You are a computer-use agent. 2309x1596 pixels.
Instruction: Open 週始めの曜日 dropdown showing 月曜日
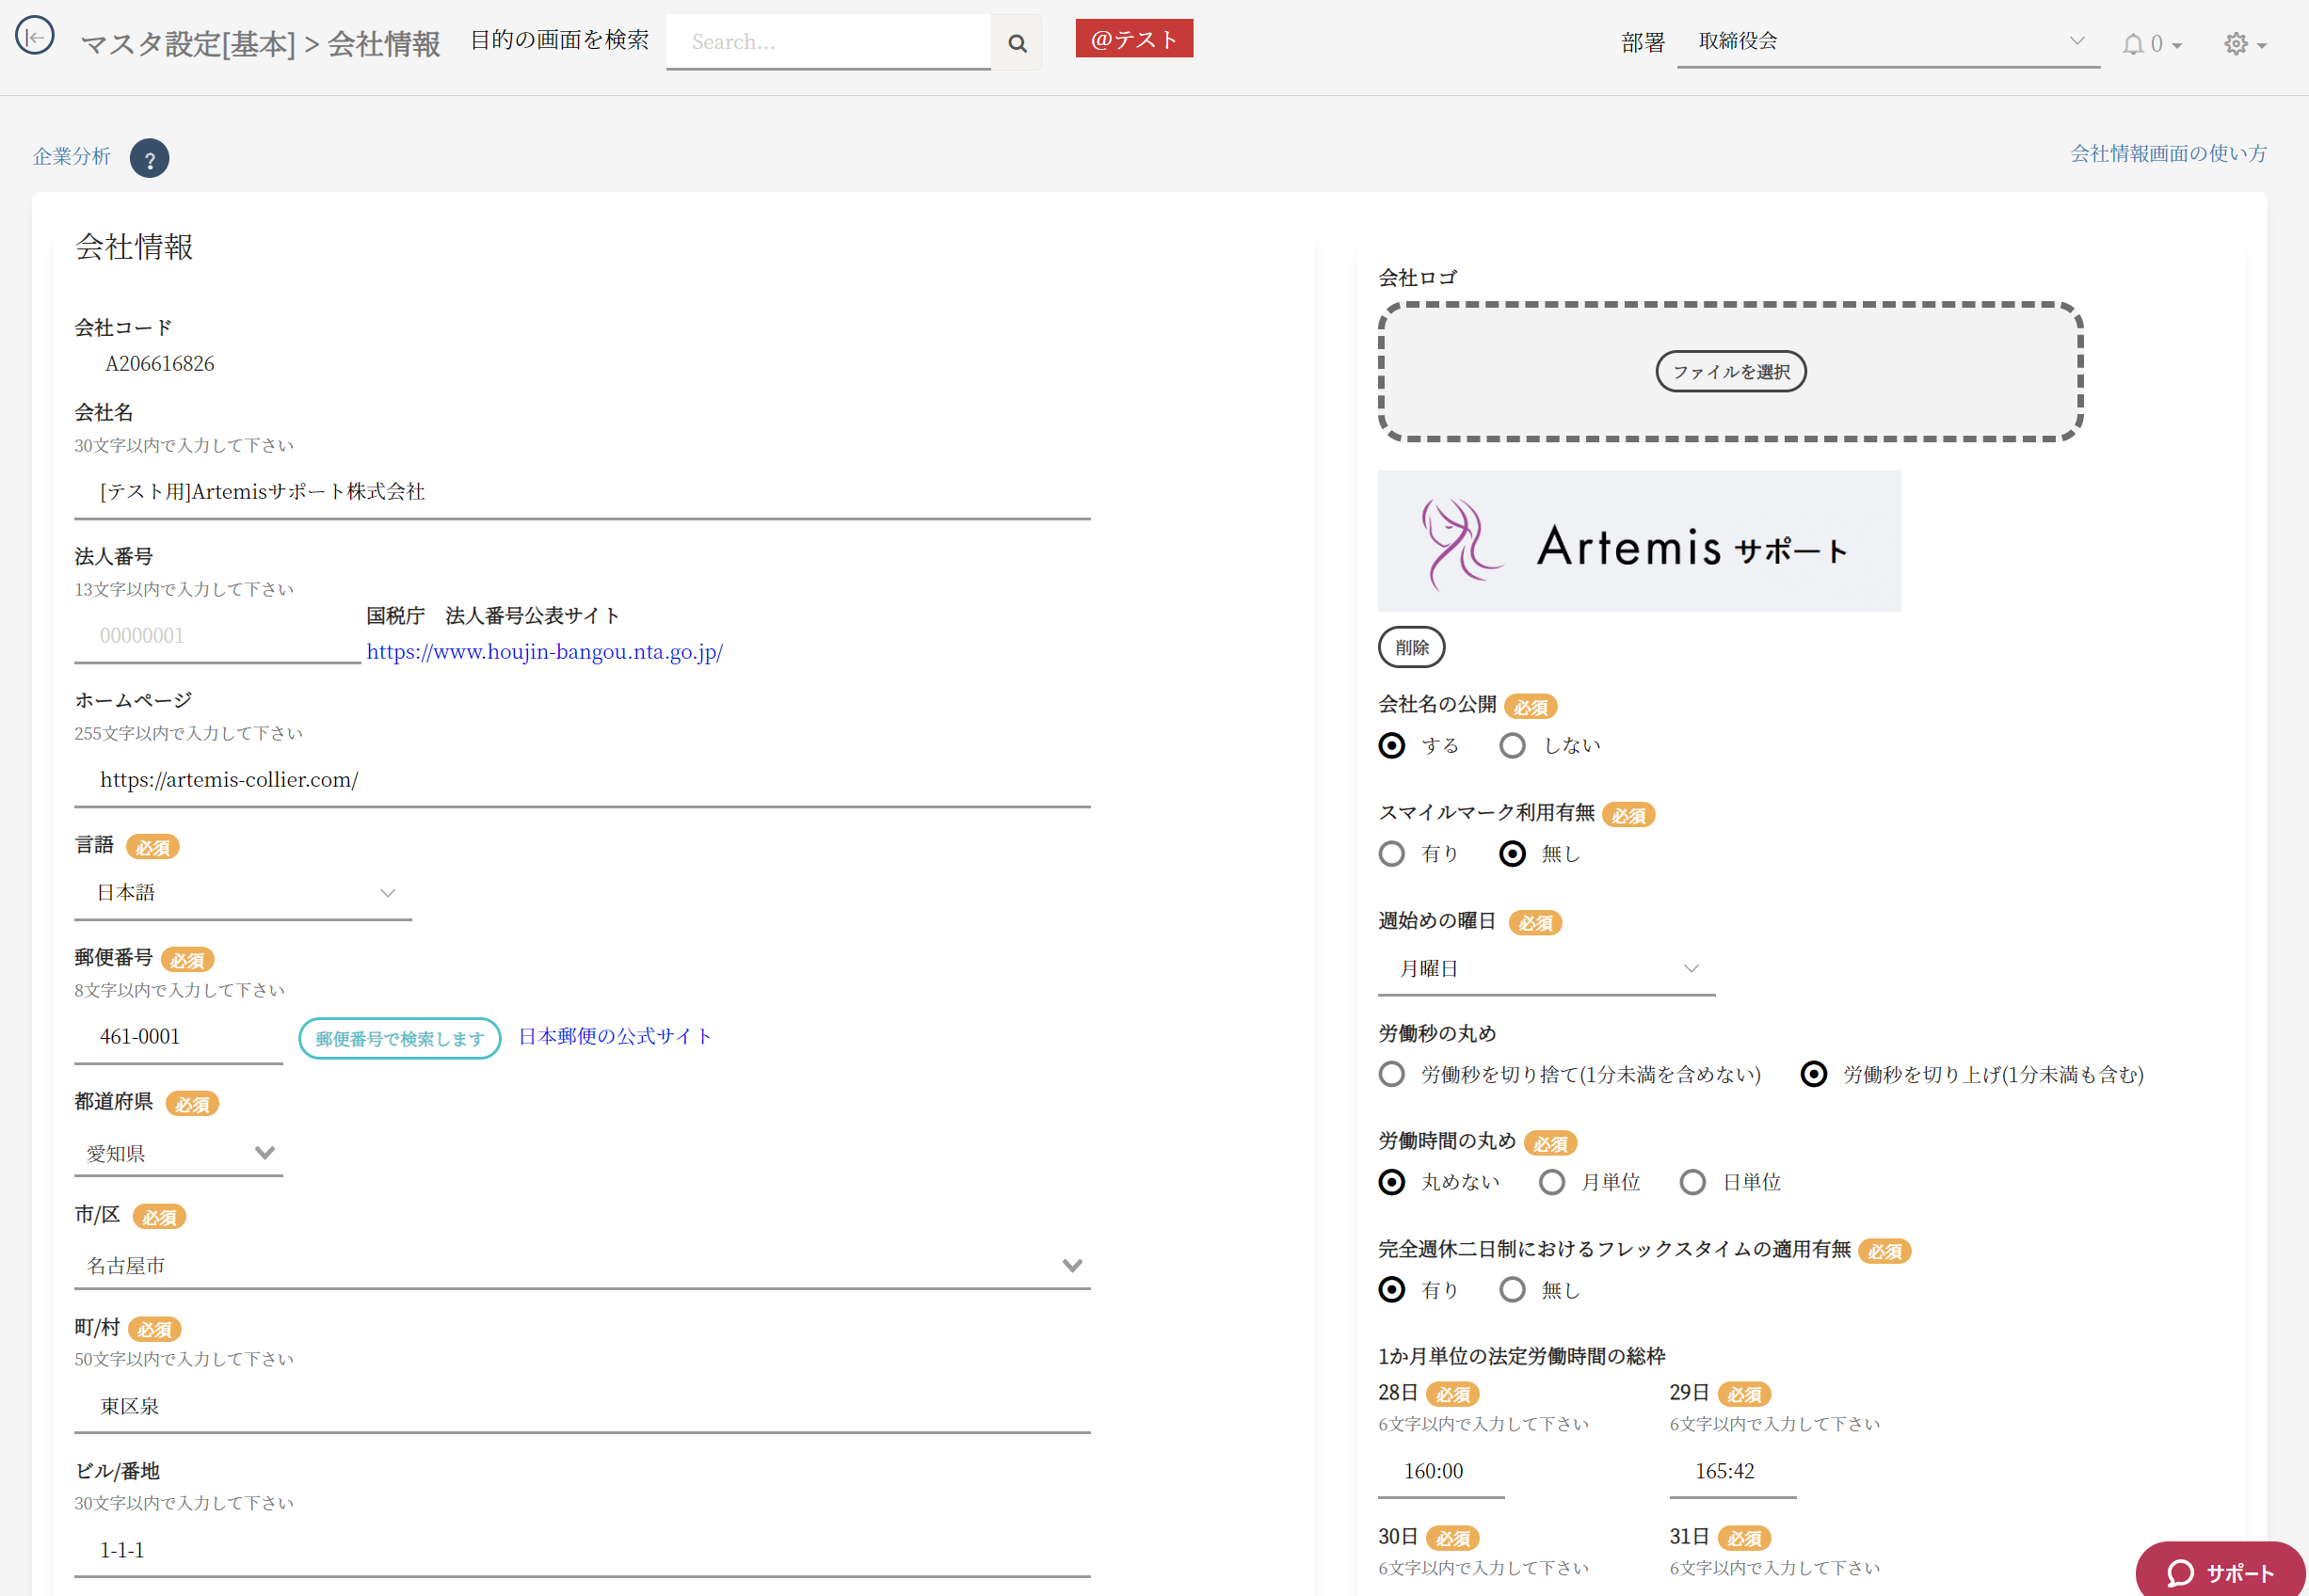[1545, 969]
